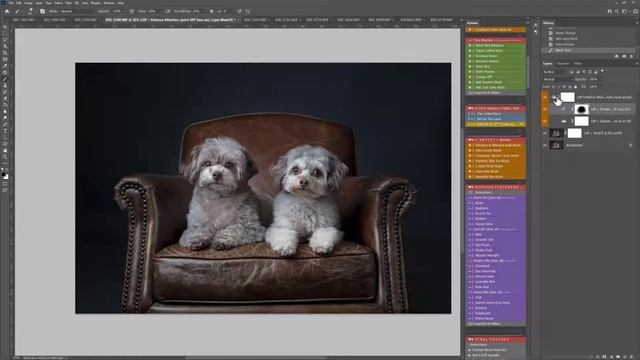Select the History panel tab
Image resolution: width=640 pixels, height=360 pixels.
[x=548, y=23]
